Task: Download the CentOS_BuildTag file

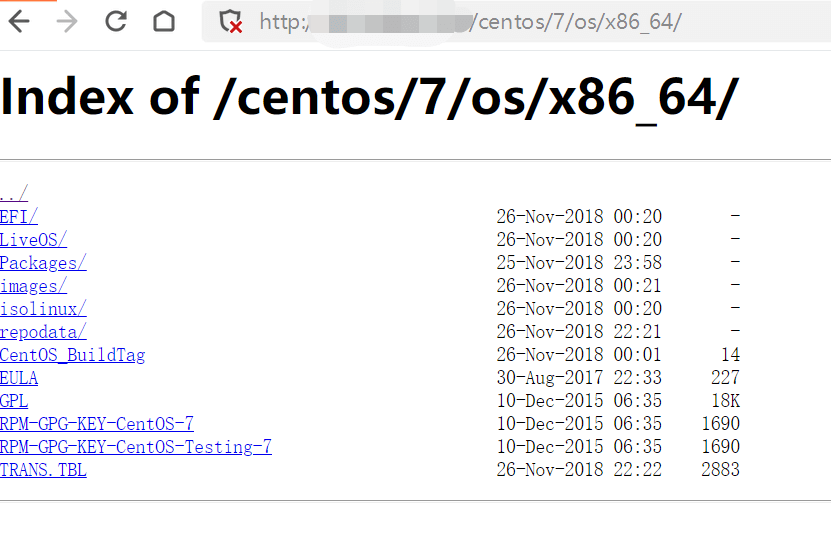Action: [x=73, y=355]
